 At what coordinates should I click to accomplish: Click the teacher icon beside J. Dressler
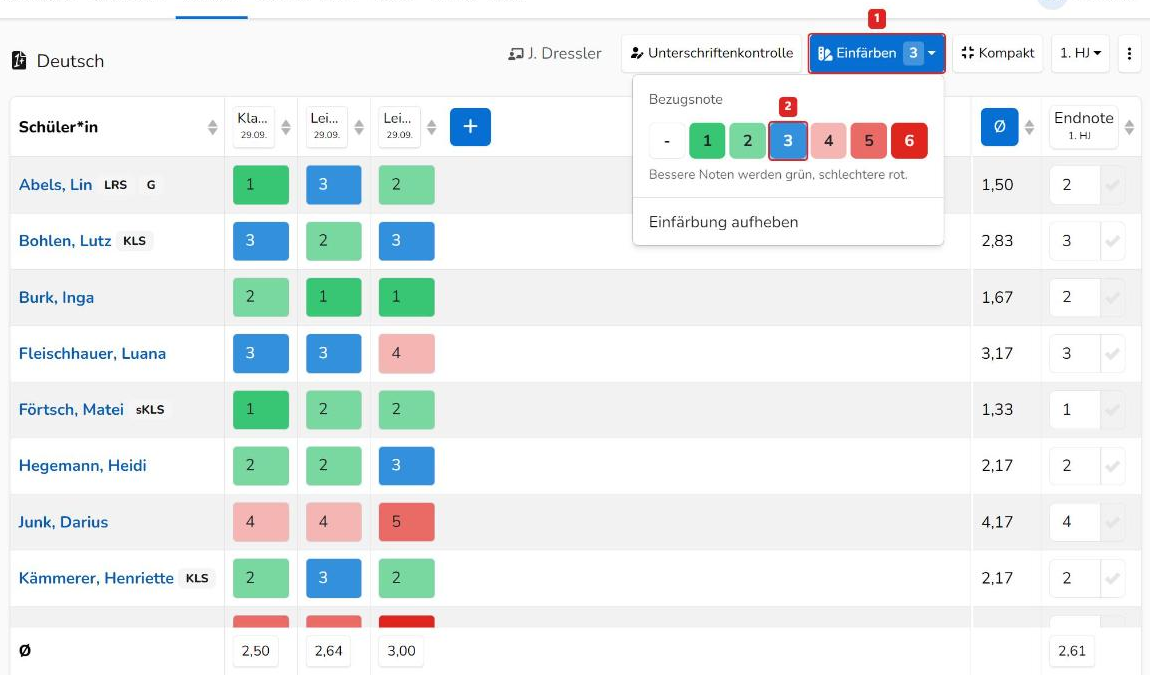(x=516, y=54)
